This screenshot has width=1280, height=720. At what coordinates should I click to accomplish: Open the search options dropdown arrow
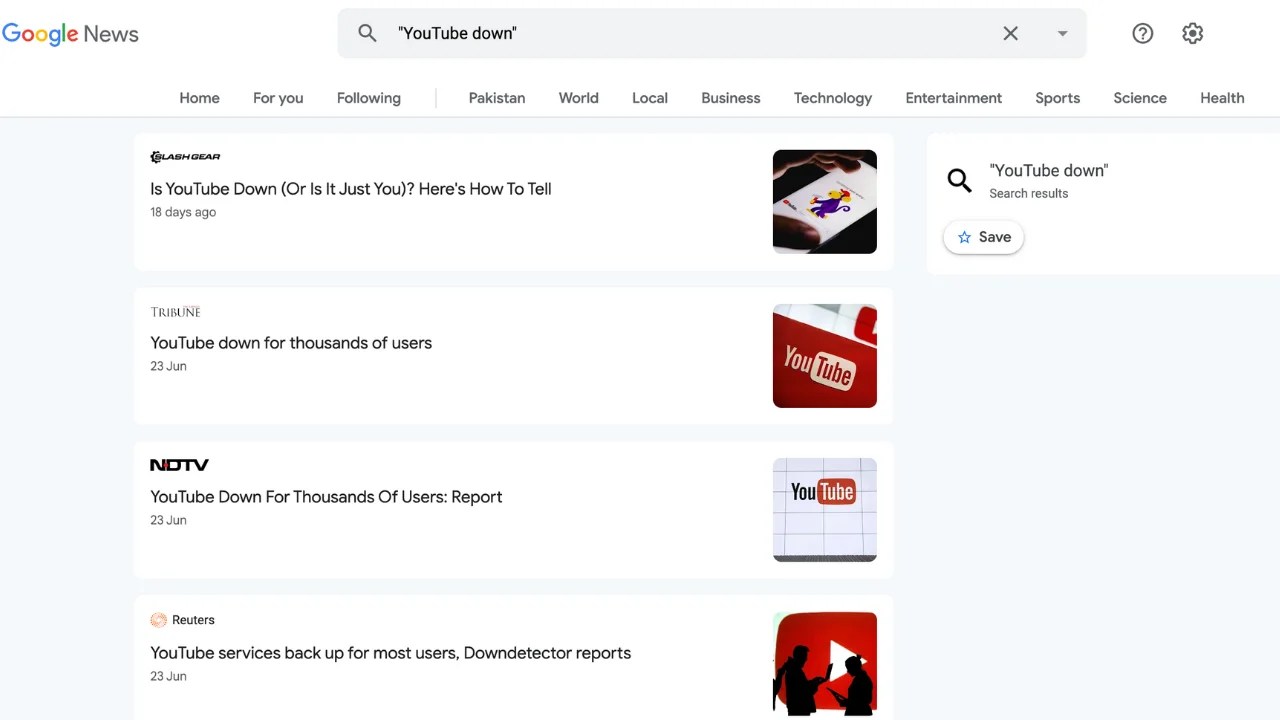click(x=1062, y=33)
